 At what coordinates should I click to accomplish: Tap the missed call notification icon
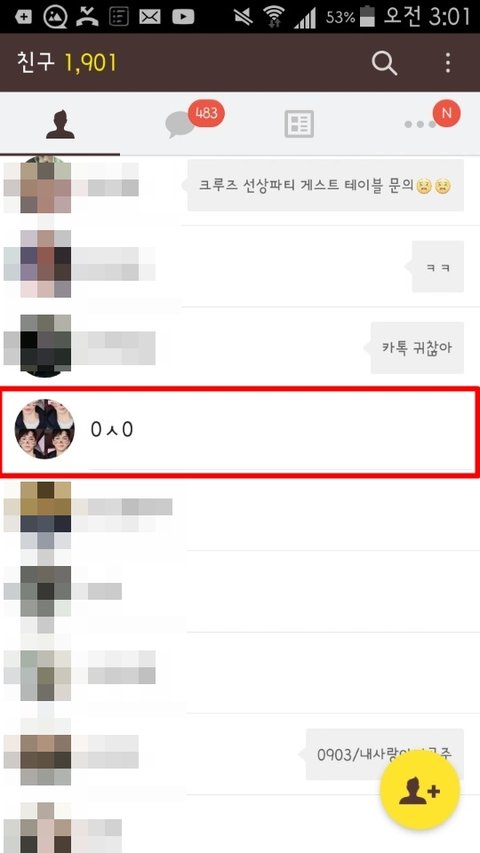(87, 17)
